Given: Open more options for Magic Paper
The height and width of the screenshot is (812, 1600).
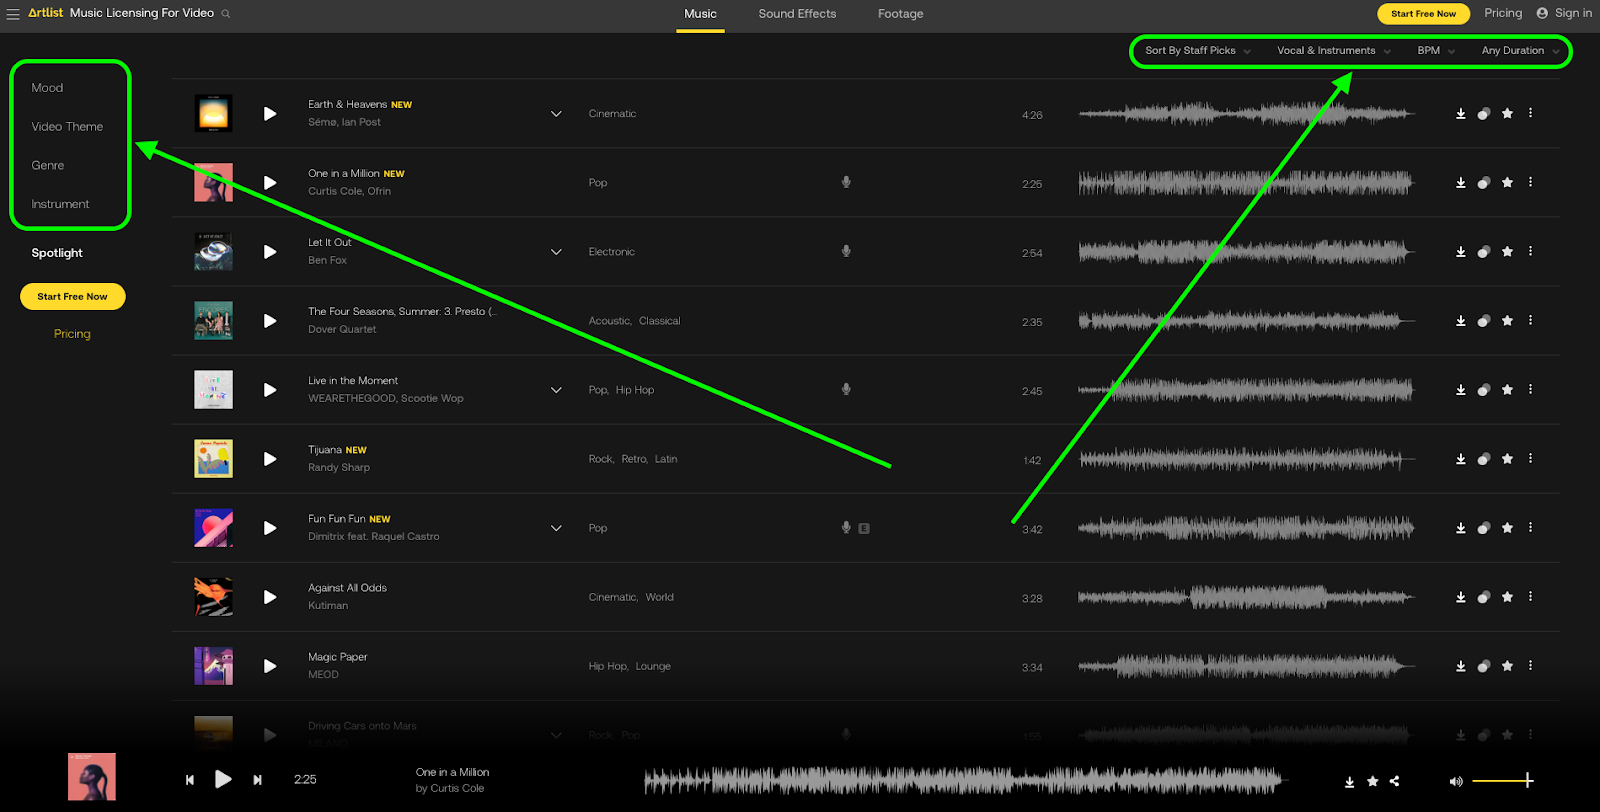Looking at the screenshot, I should 1531,665.
